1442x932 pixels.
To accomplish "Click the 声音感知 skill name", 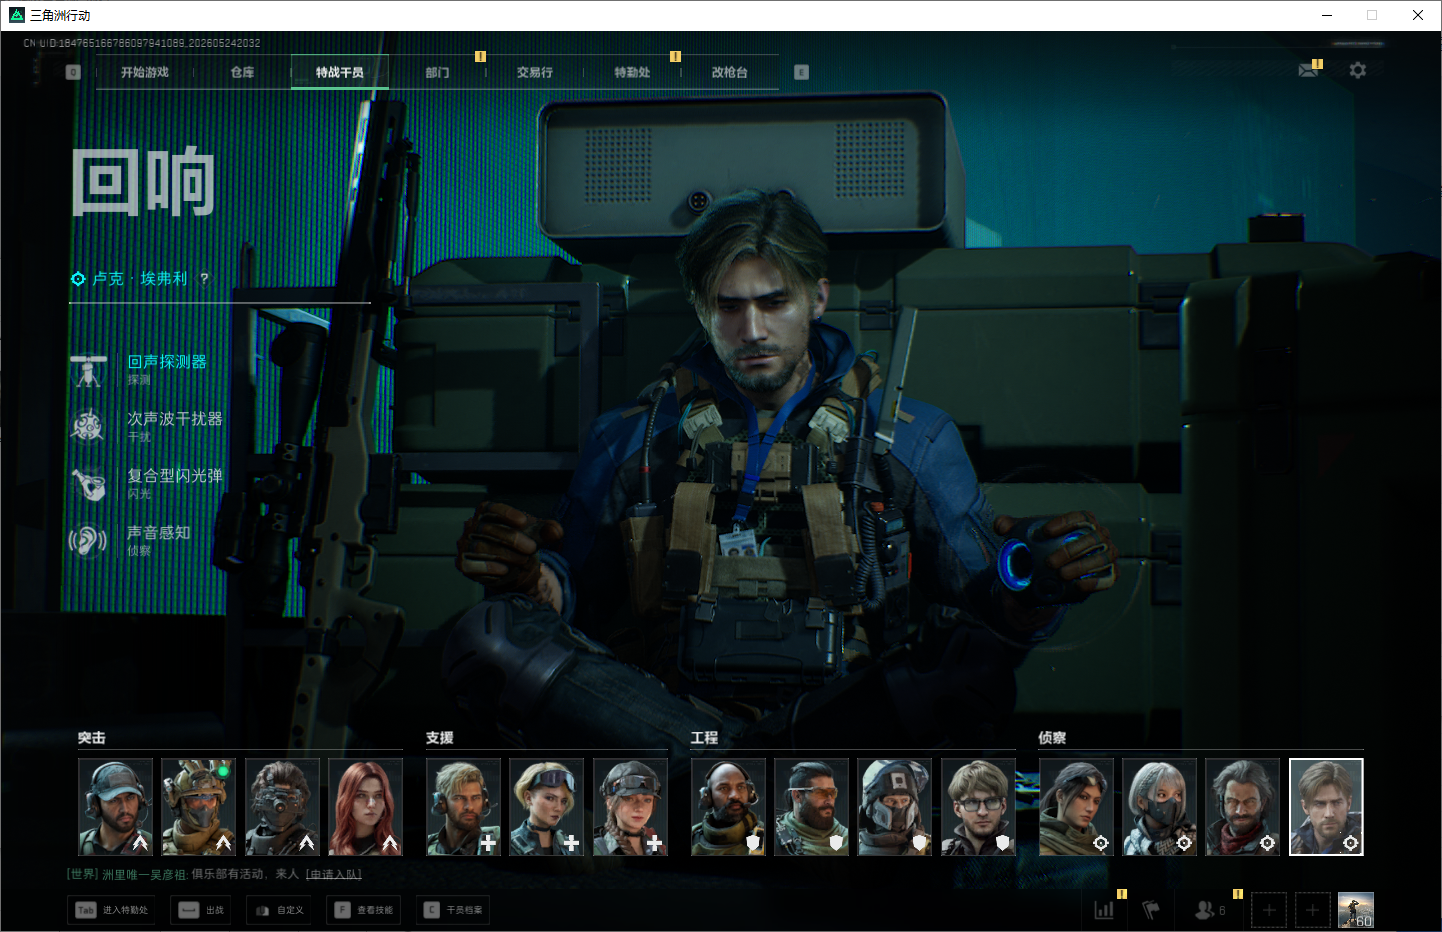I will click(x=159, y=533).
